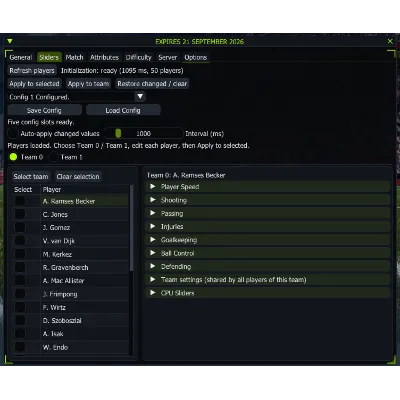The width and height of the screenshot is (400, 400).
Task: Tick the checkbox for M. Kerkez
Action: coord(20,254)
